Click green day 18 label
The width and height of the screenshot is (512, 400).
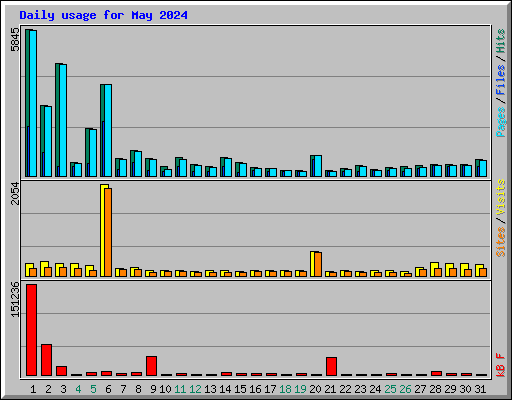pos(285,389)
